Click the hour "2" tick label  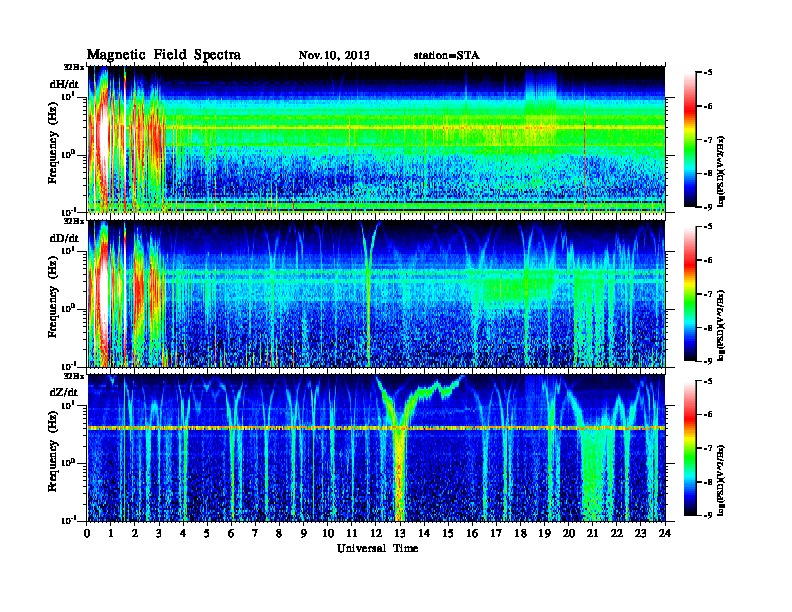(x=135, y=533)
